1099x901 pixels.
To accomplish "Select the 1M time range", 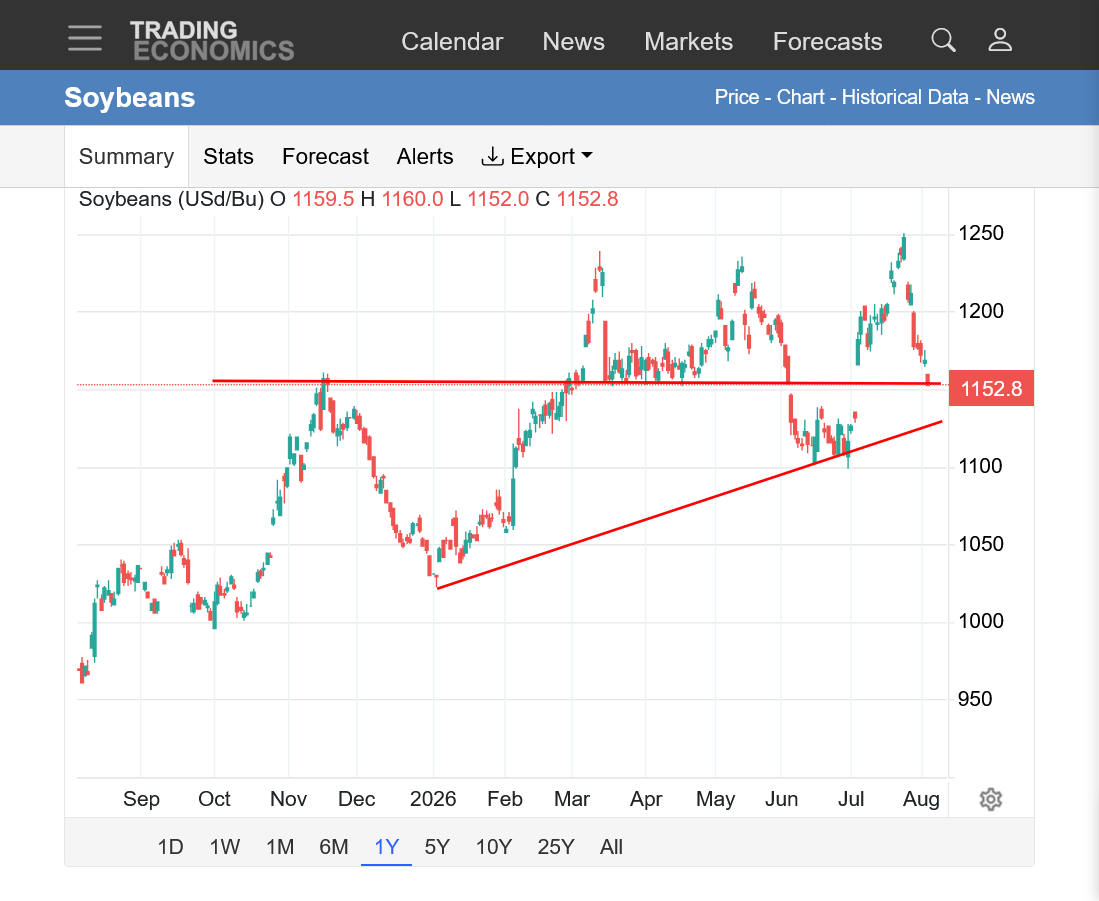I will point(280,847).
